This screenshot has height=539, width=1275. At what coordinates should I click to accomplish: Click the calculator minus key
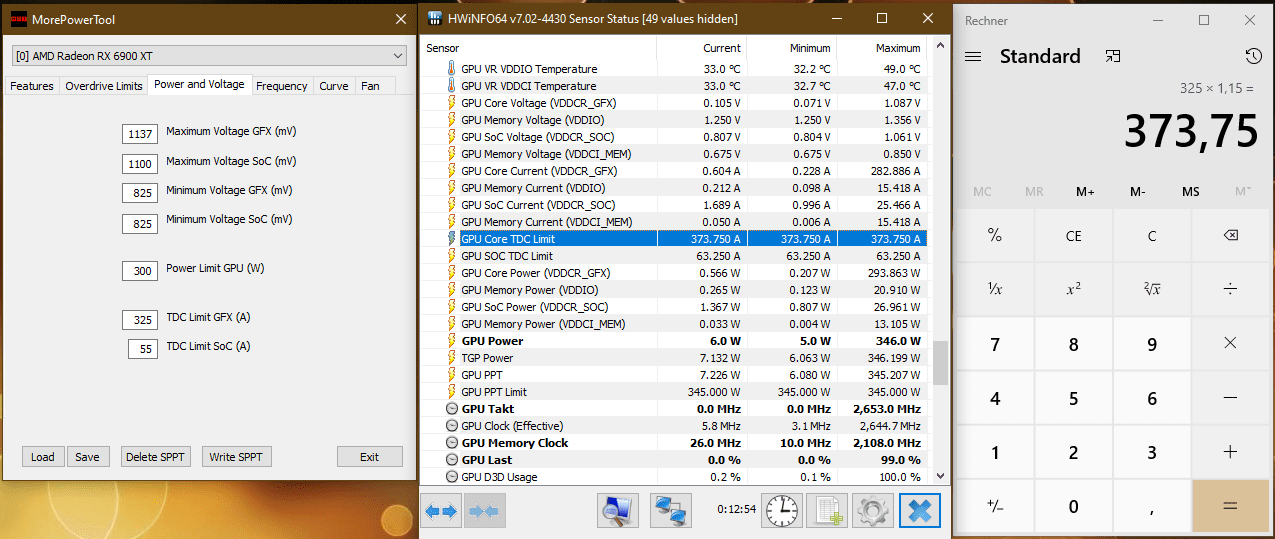(x=1230, y=398)
